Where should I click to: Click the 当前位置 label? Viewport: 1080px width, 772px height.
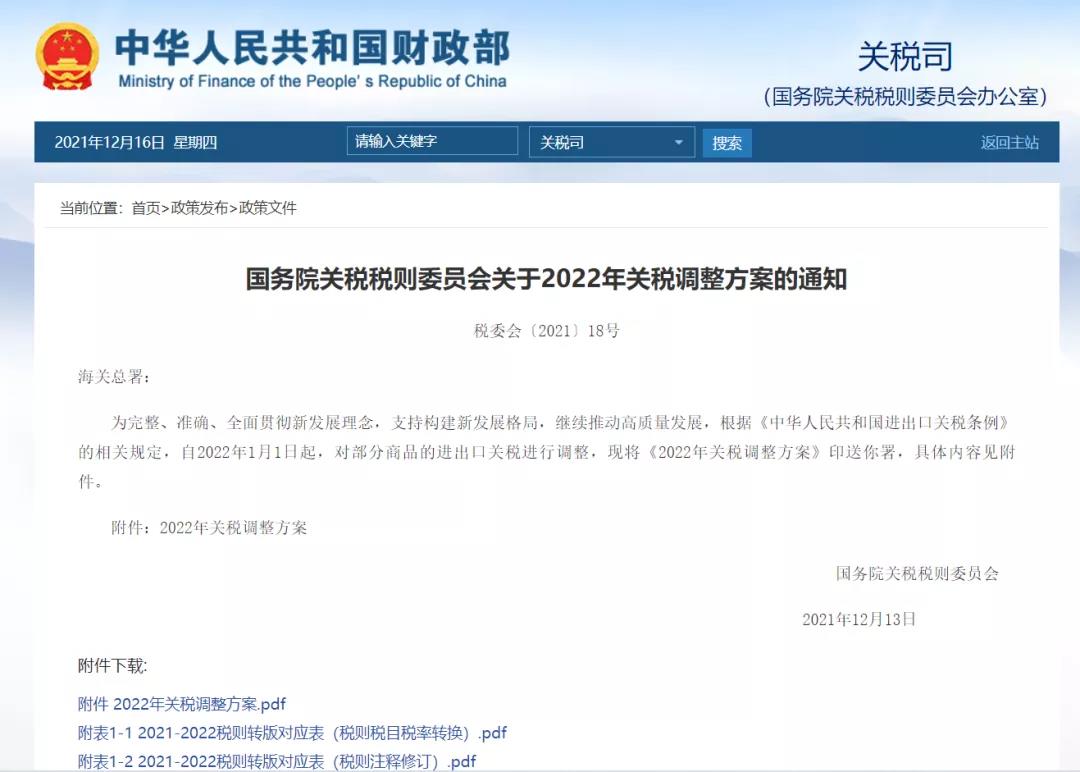coord(91,208)
